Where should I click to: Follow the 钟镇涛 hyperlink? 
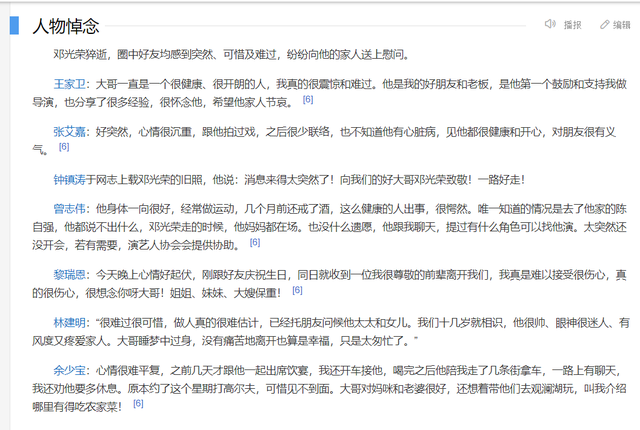pos(69,180)
